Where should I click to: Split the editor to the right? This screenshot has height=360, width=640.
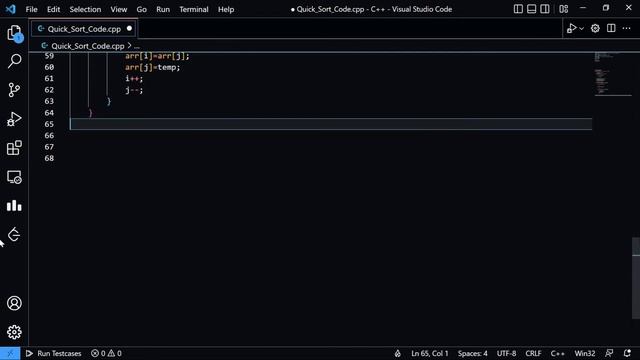[x=611, y=28]
